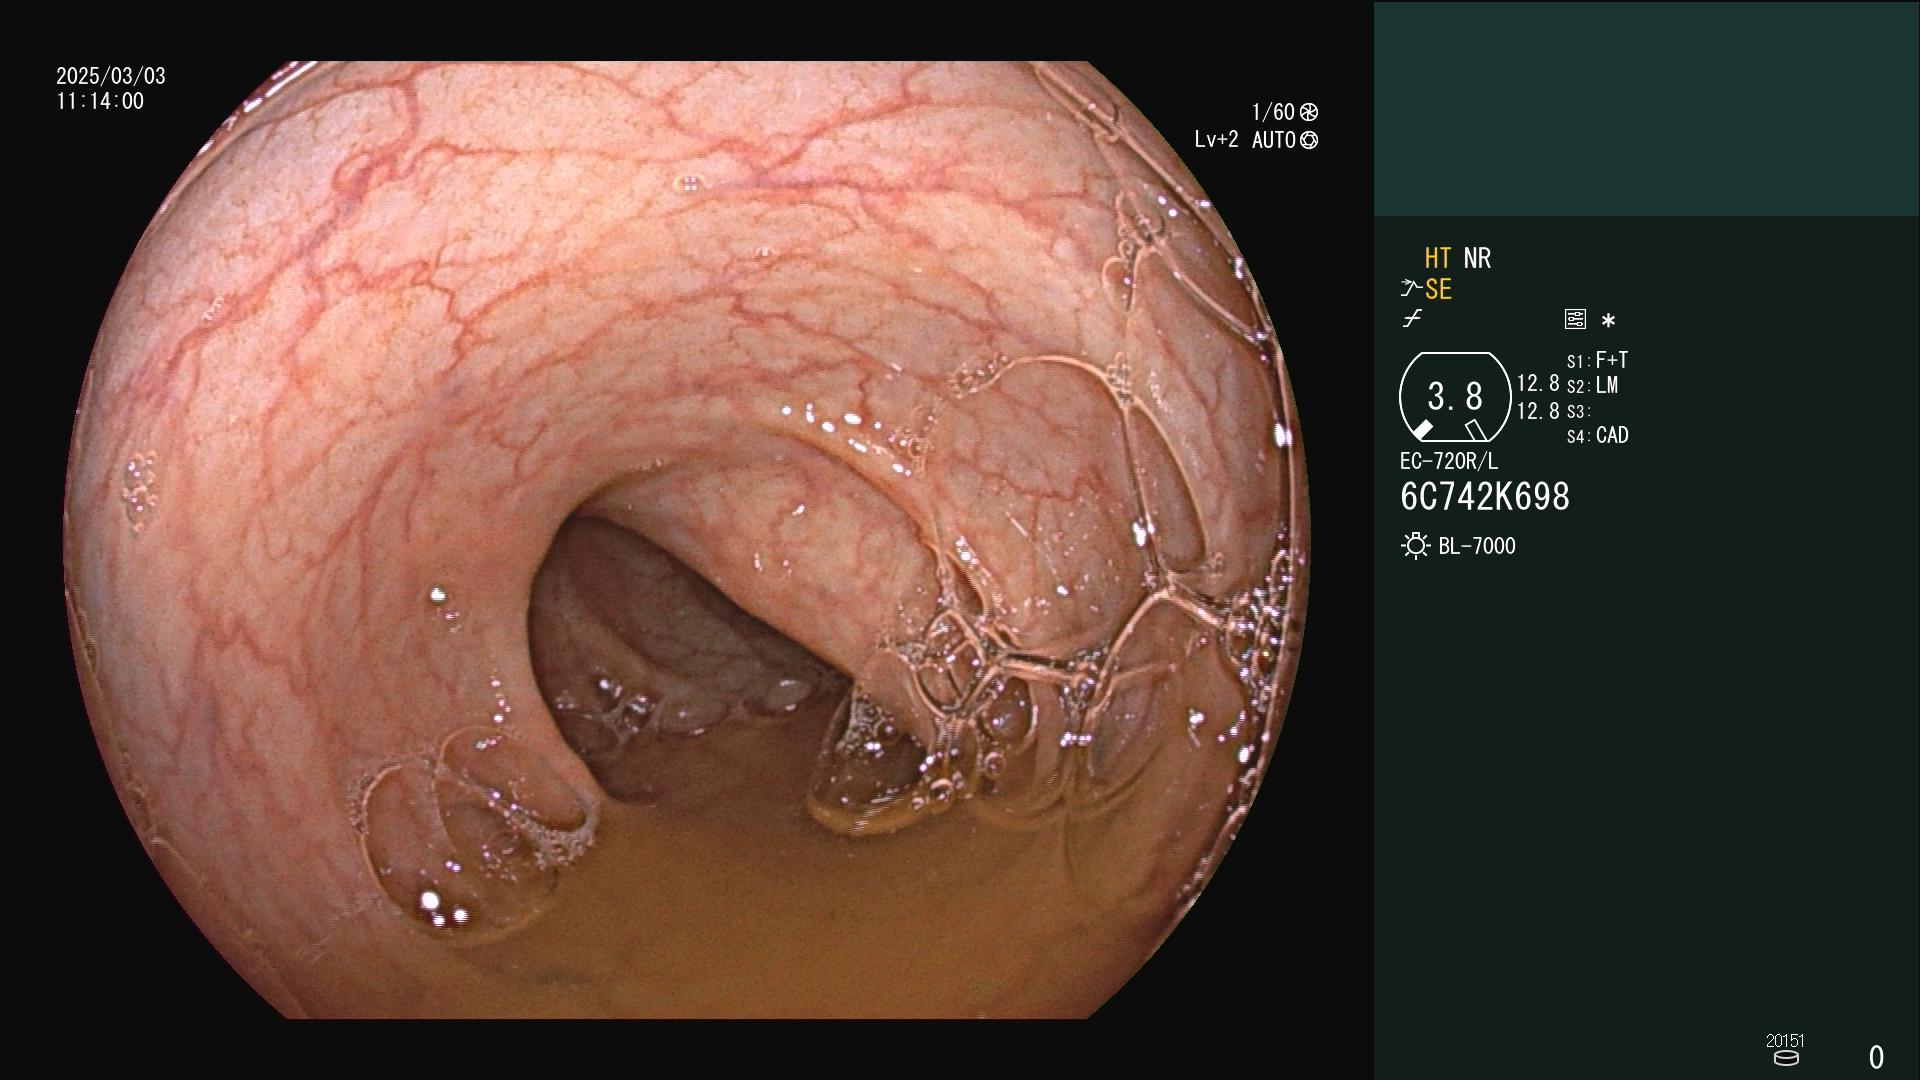Click the structure enhancement icon beside SE

pos(1410,289)
